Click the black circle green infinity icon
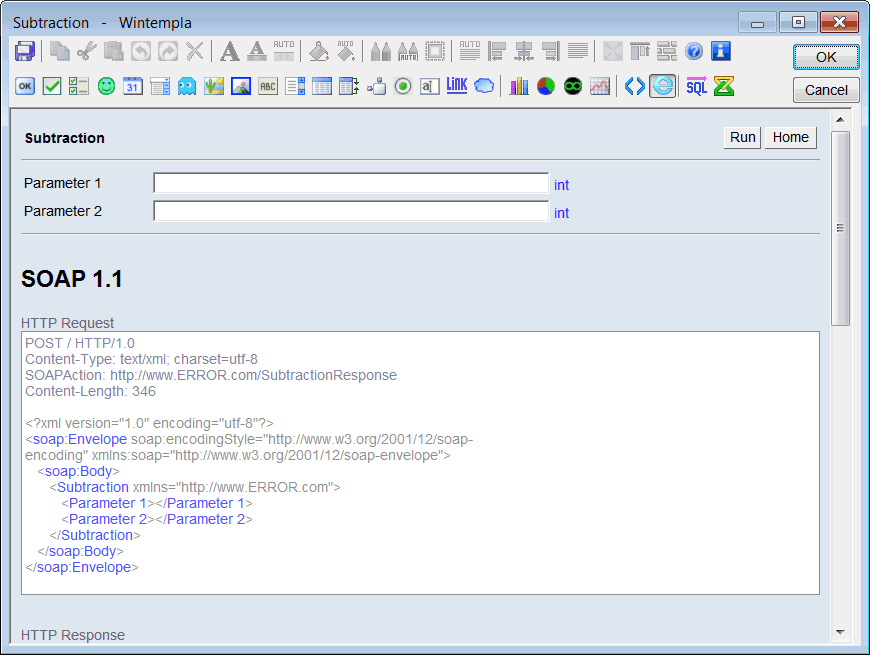This screenshot has width=870, height=655. pos(573,87)
